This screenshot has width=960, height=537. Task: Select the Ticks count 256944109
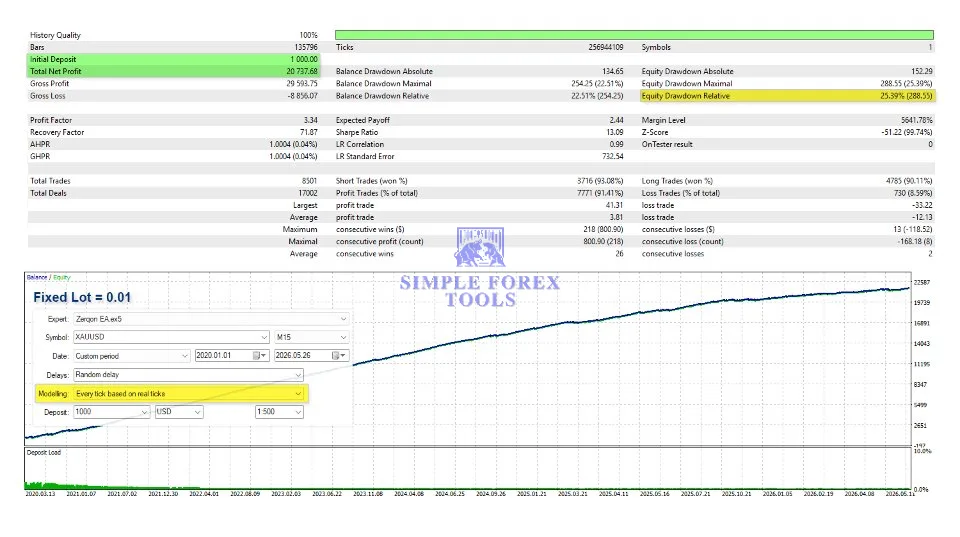point(606,47)
